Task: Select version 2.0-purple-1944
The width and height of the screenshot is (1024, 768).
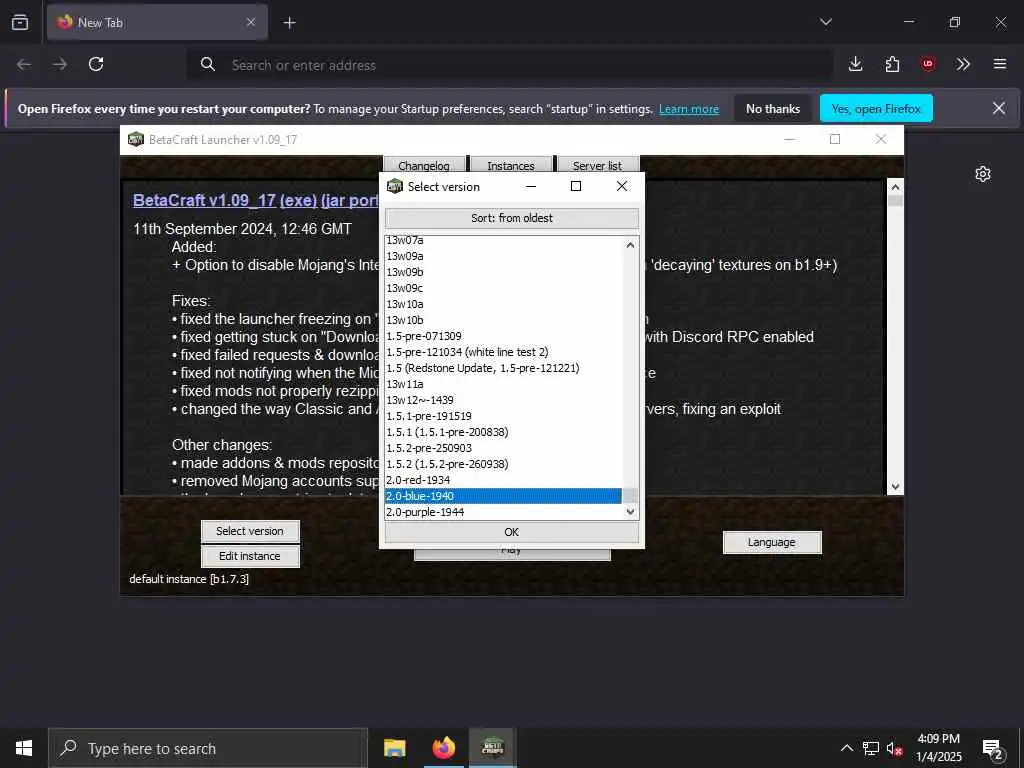Action: 504,512
